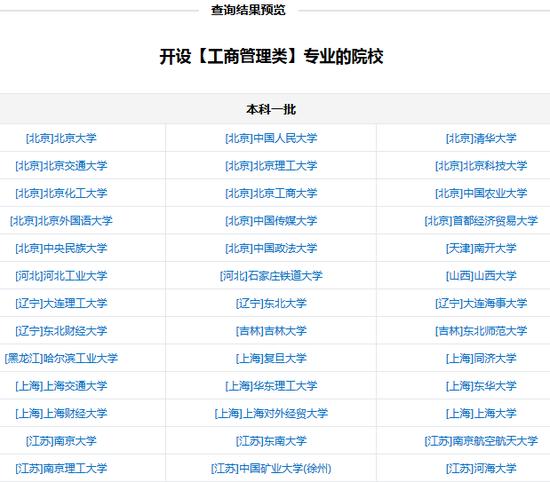This screenshot has width=550, height=482.
Task: Open [辽宁]大连海事大学 link
Action: (481, 303)
